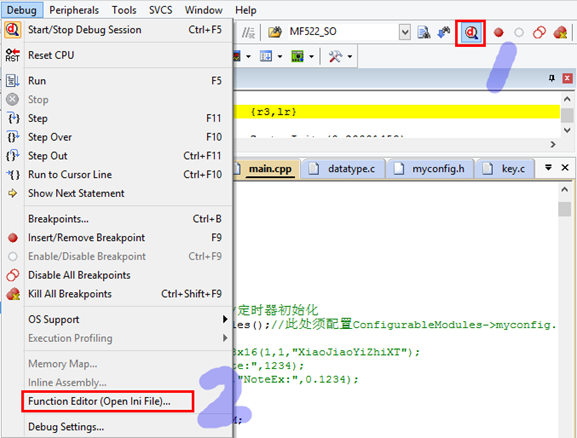Click Show Next Statement yellow arrow icon
577x438 pixels.
pyautogui.click(x=13, y=193)
